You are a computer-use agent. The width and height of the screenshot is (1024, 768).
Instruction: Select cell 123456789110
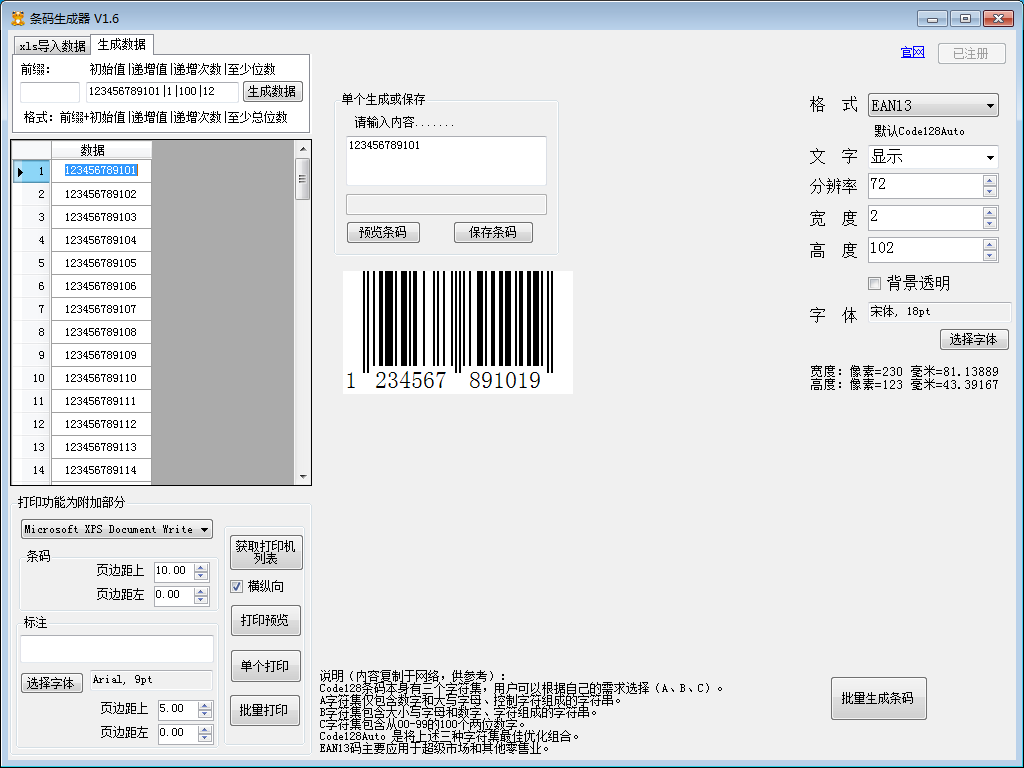point(101,378)
